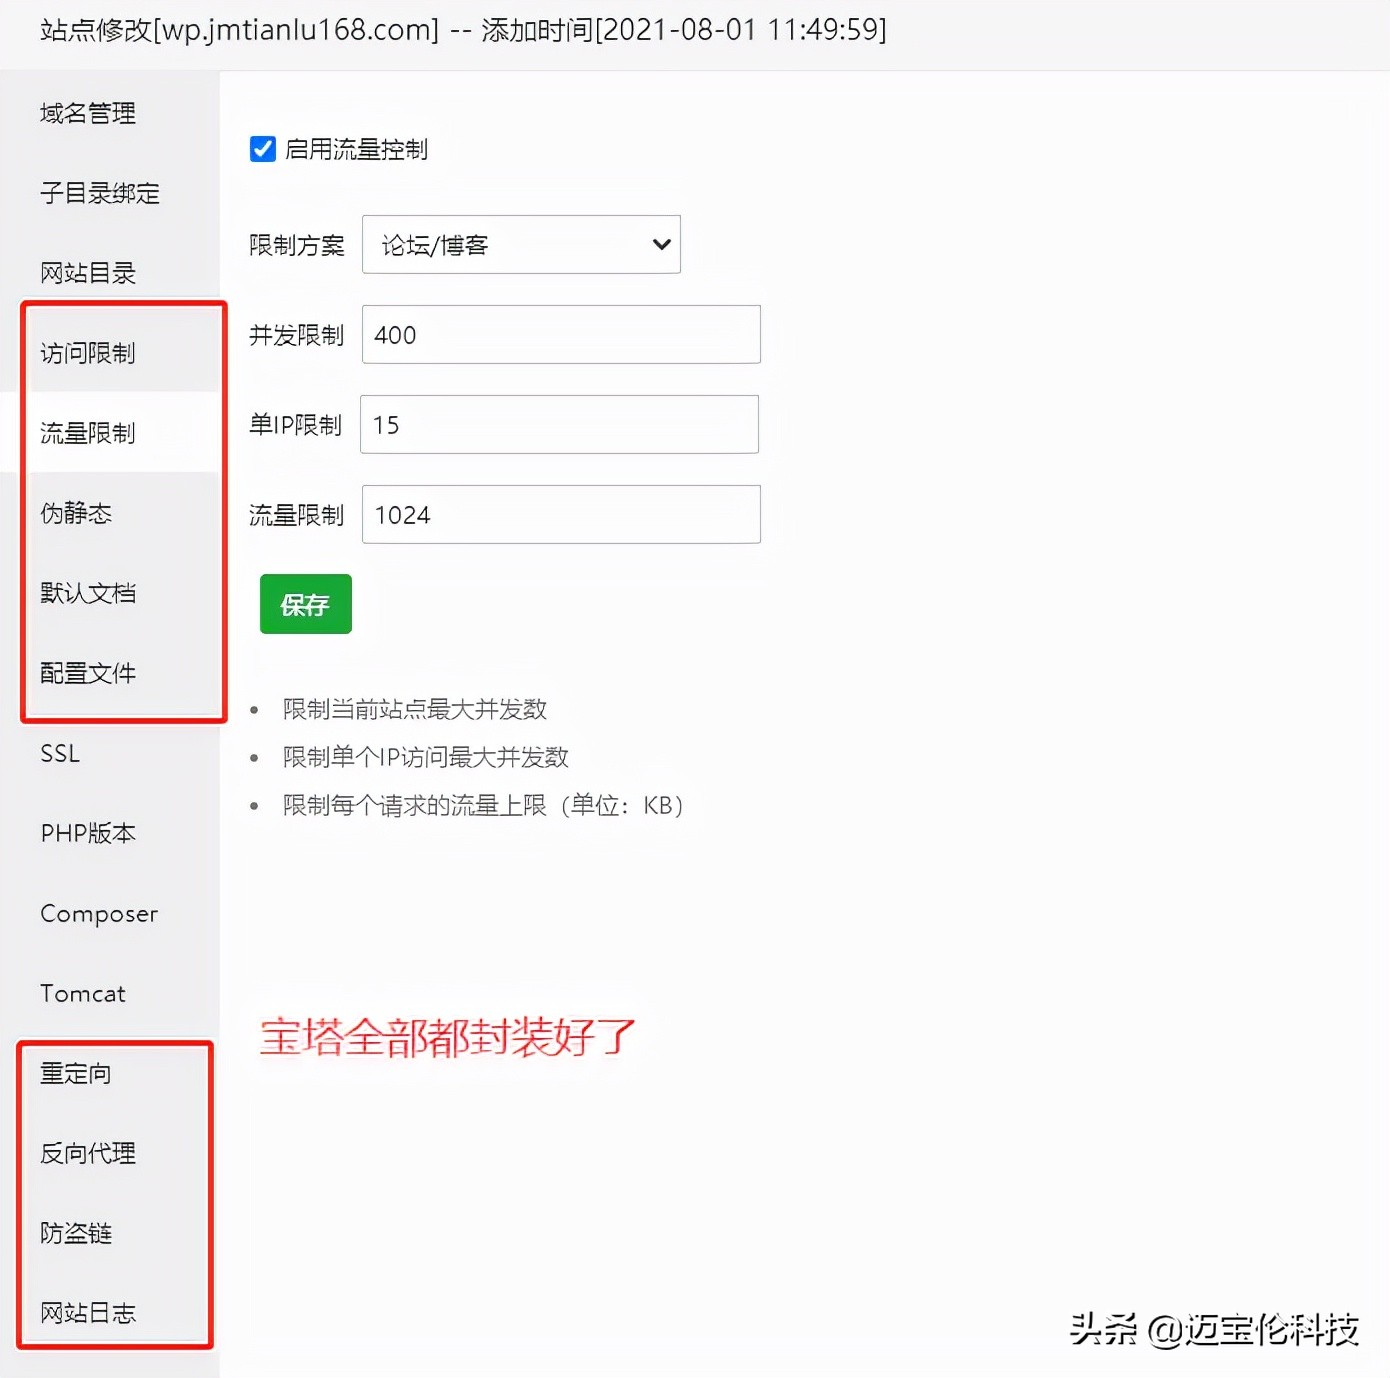
Task: Switch to PHP版本 settings
Action: pyautogui.click(x=87, y=833)
